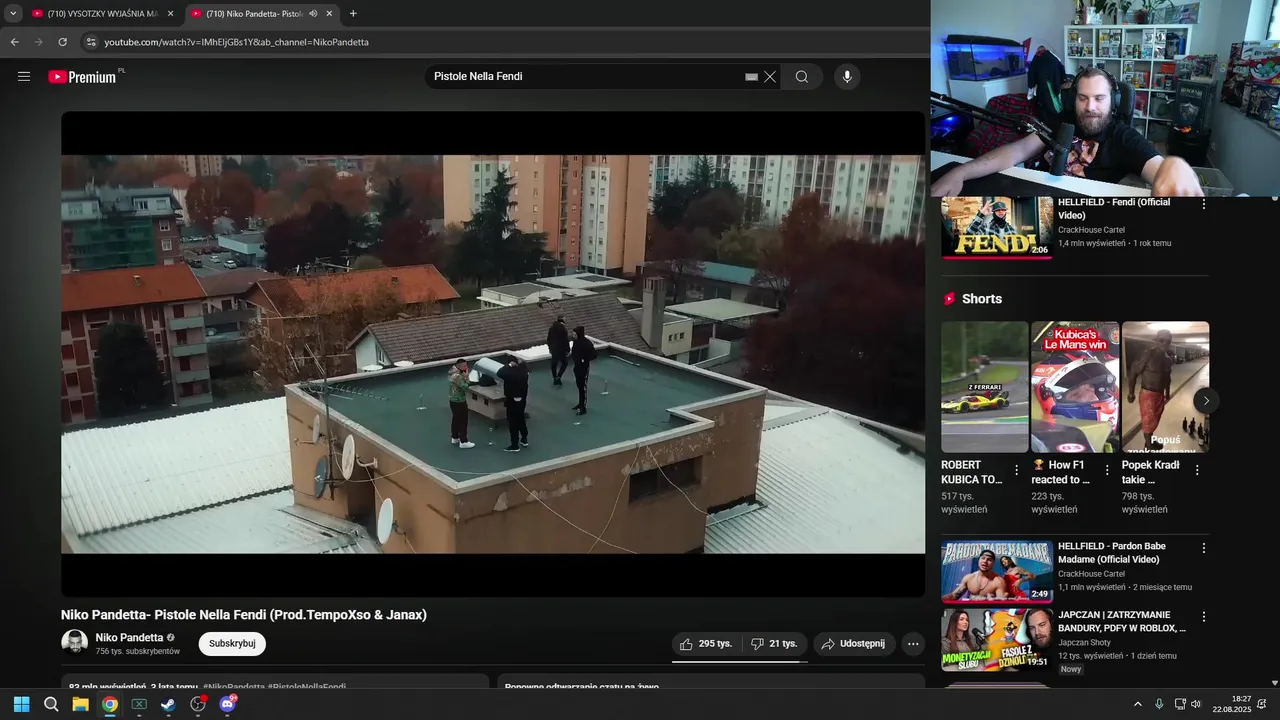This screenshot has width=1280, height=720.
Task: Open on-screen keyboard icon in search box
Action: point(751,77)
